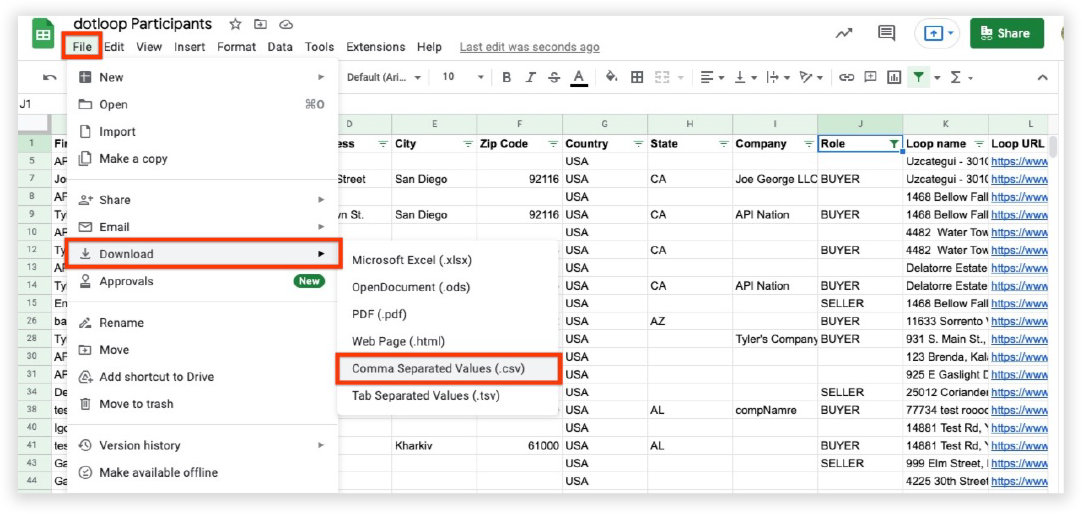1082x514 pixels.
Task: Open the borders tool
Action: (x=637, y=77)
